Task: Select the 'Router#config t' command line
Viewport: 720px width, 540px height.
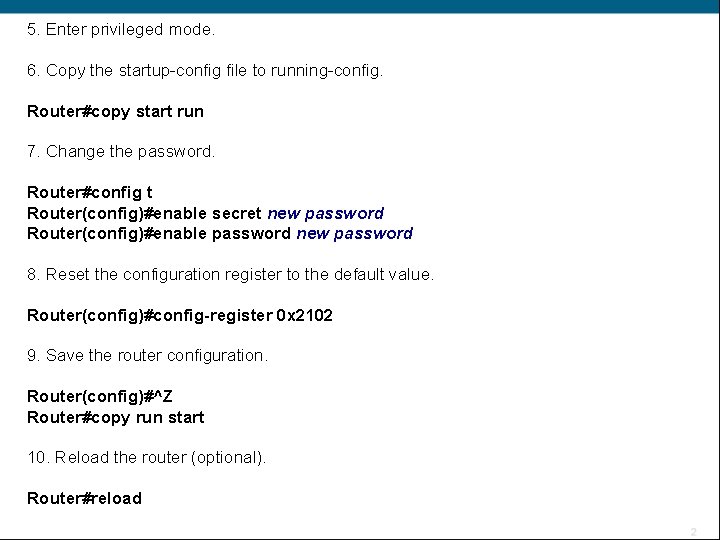Action: [x=90, y=192]
